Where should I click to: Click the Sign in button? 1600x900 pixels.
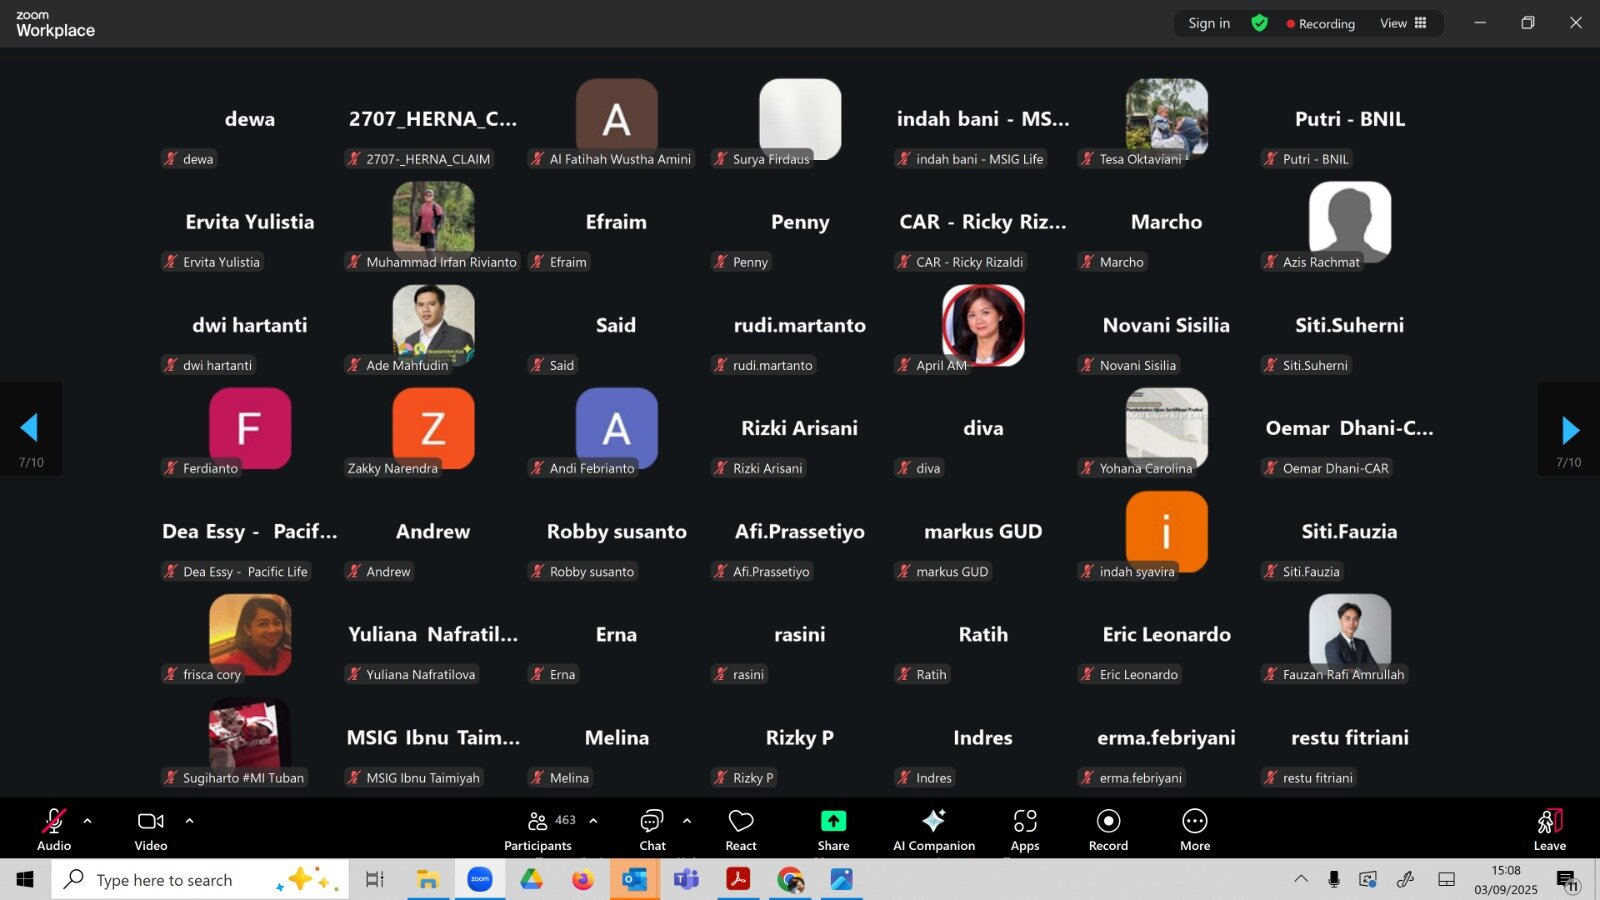[x=1209, y=23]
